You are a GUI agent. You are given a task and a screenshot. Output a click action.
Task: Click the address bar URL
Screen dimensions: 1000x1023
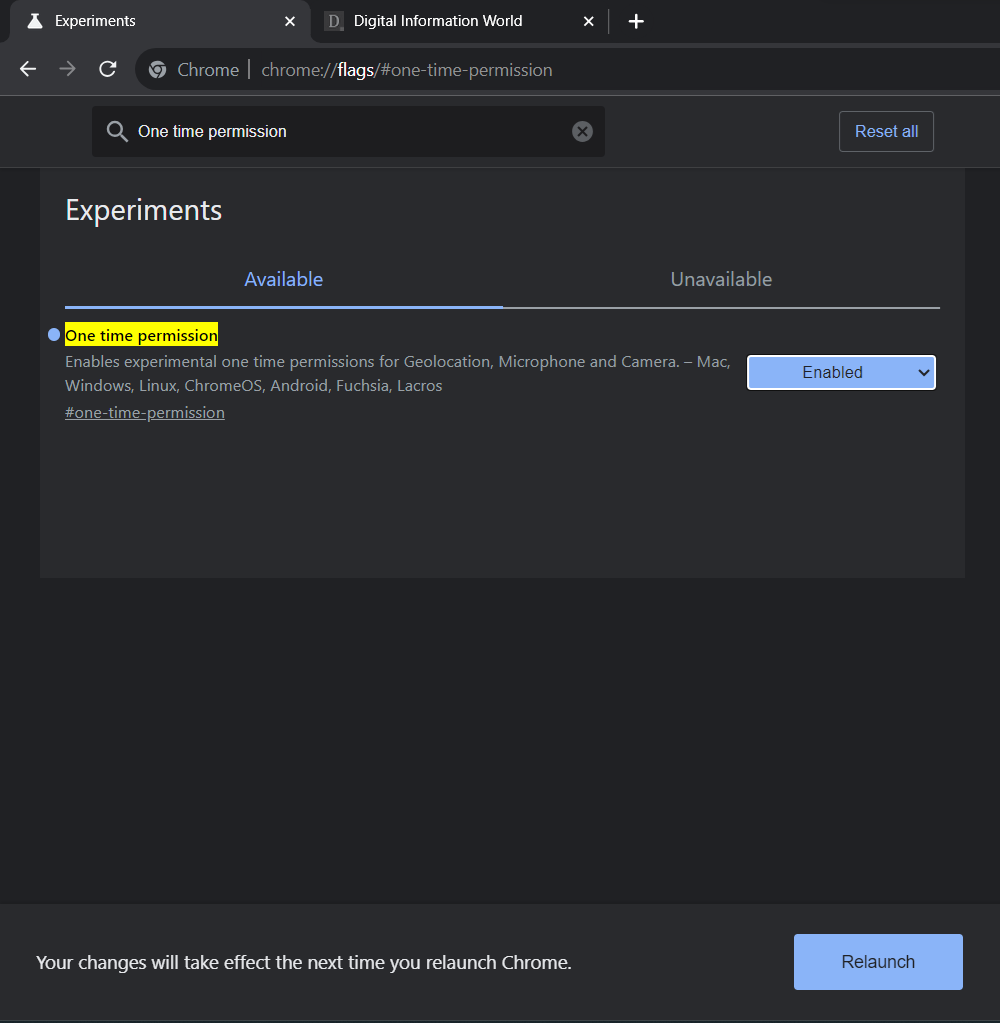pyautogui.click(x=407, y=70)
